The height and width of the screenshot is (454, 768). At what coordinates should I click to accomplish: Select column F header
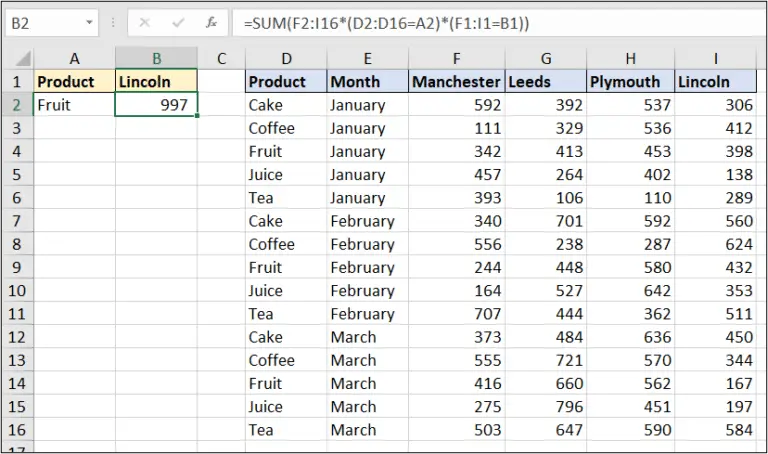pyautogui.click(x=457, y=59)
